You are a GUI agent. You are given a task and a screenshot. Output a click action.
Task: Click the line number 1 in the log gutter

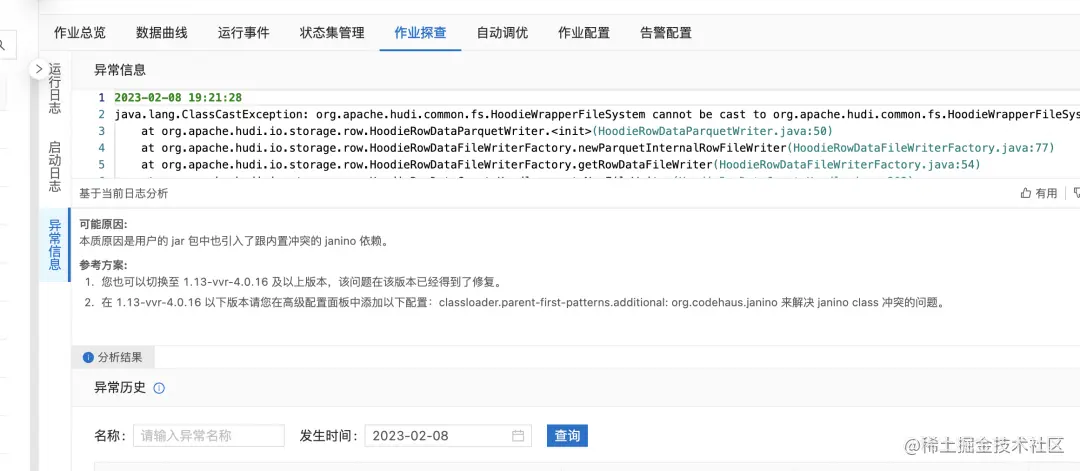pyautogui.click(x=101, y=98)
